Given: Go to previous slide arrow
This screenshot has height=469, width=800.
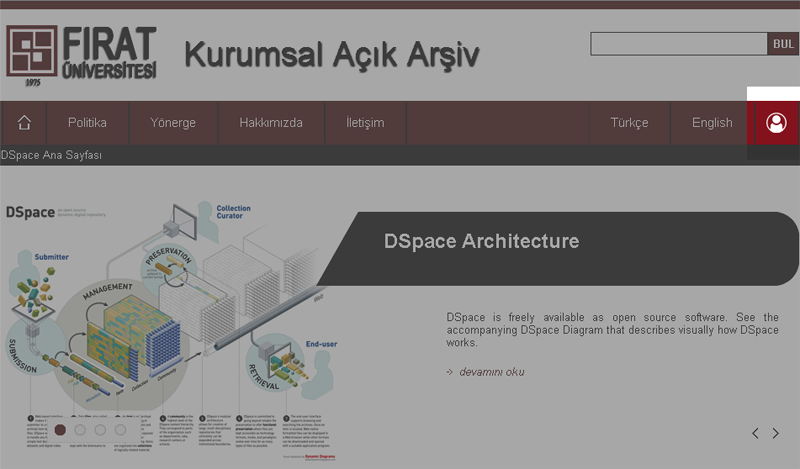Looking at the screenshot, I should click(755, 433).
